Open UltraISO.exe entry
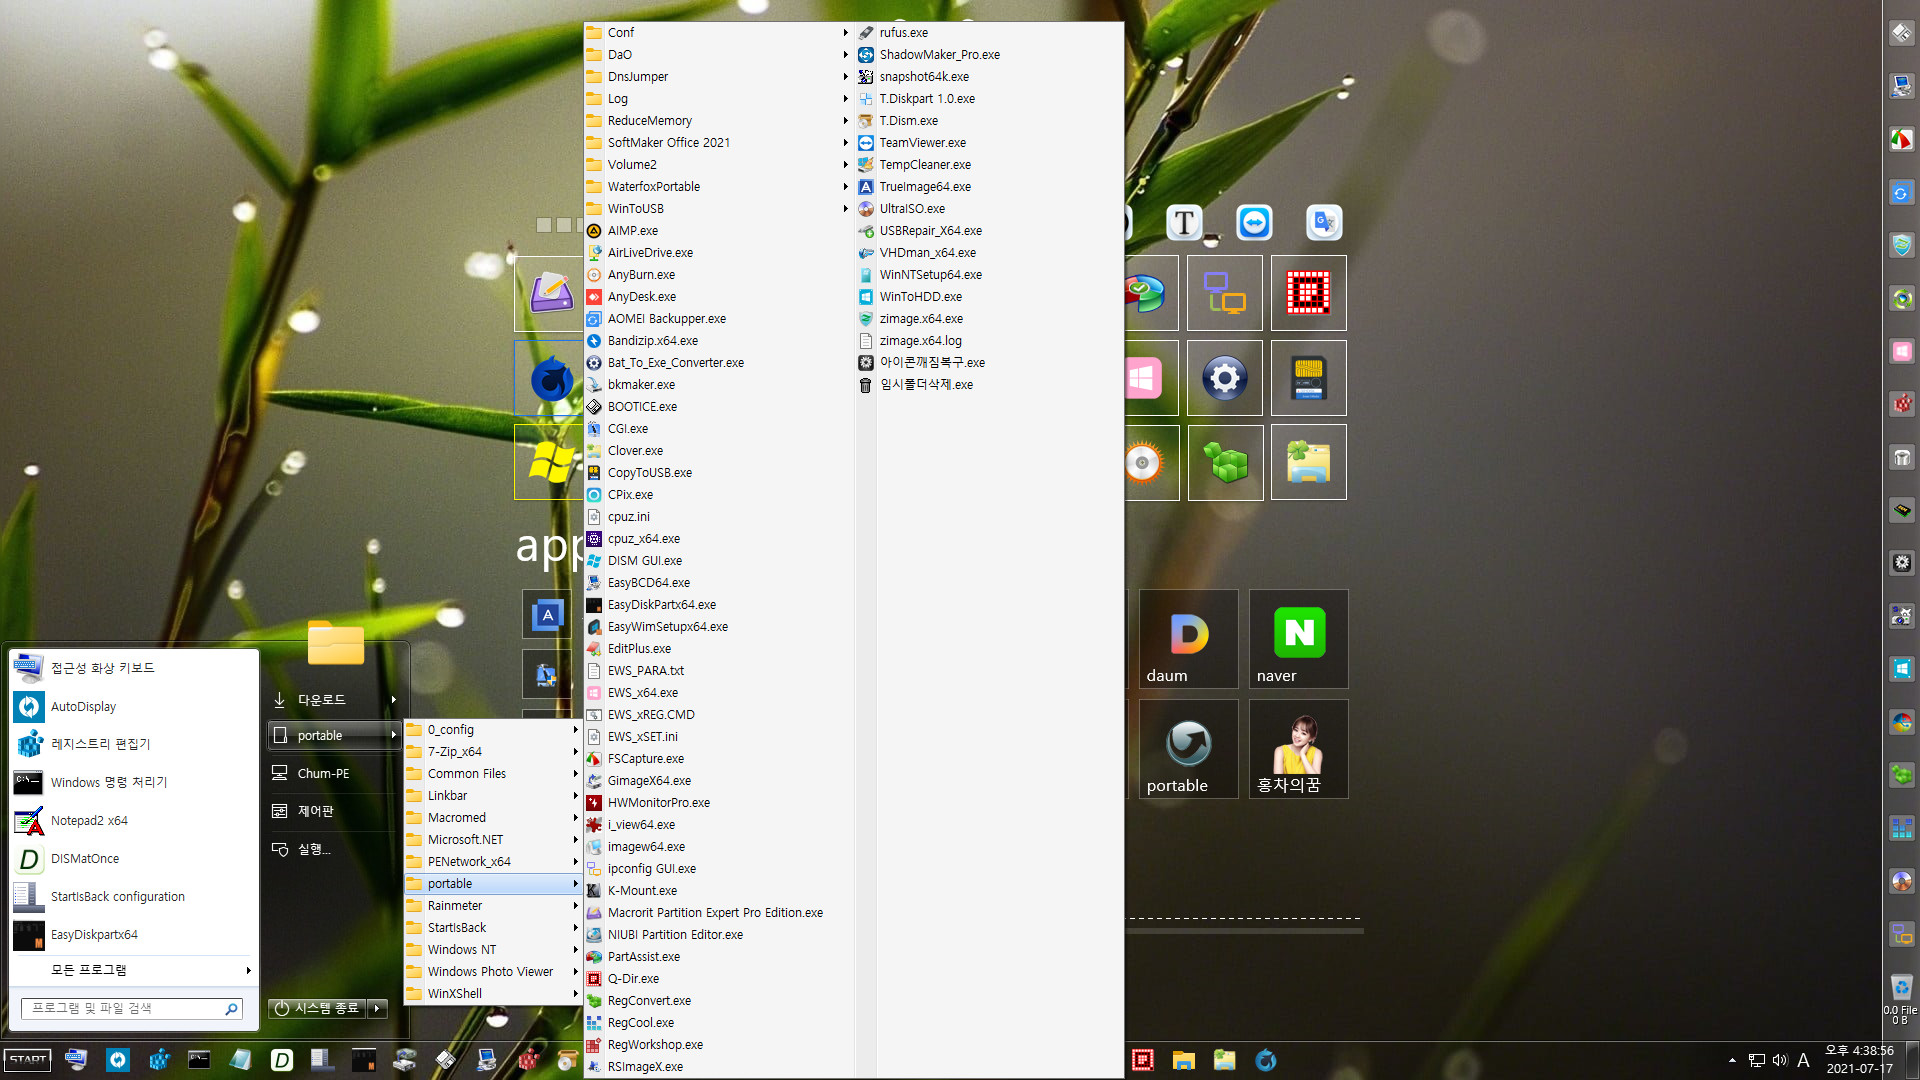The width and height of the screenshot is (1920, 1080). point(912,209)
